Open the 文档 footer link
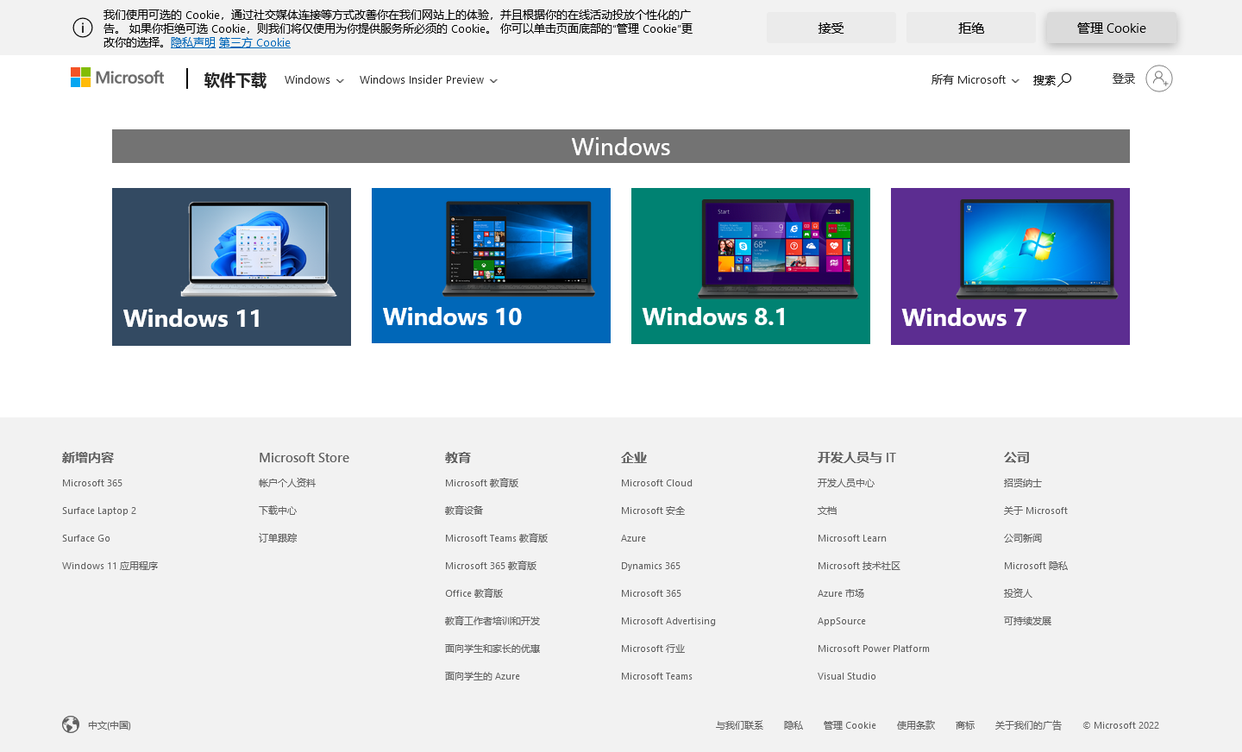Image resolution: width=1242 pixels, height=752 pixels. point(827,511)
